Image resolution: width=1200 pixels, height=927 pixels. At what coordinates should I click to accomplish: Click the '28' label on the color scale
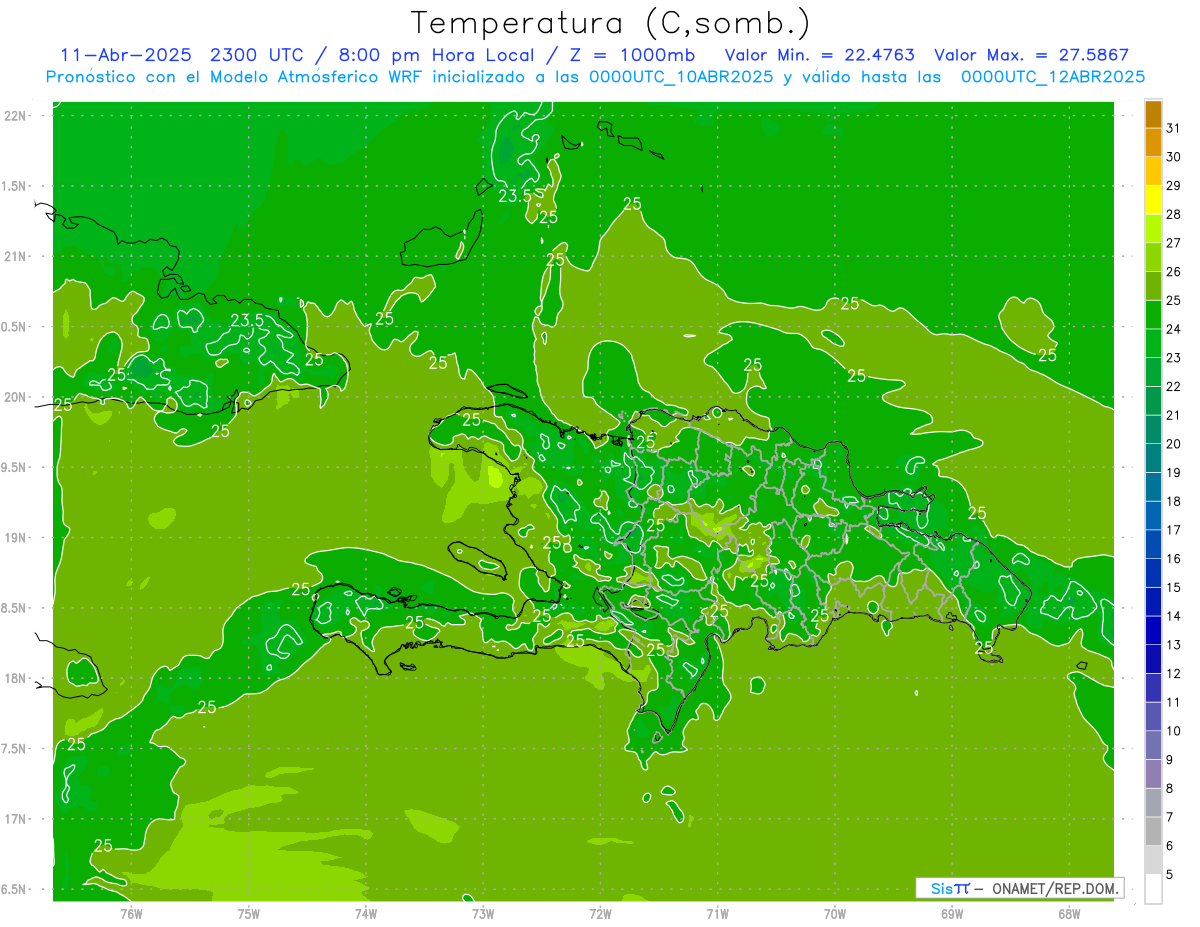click(1174, 215)
